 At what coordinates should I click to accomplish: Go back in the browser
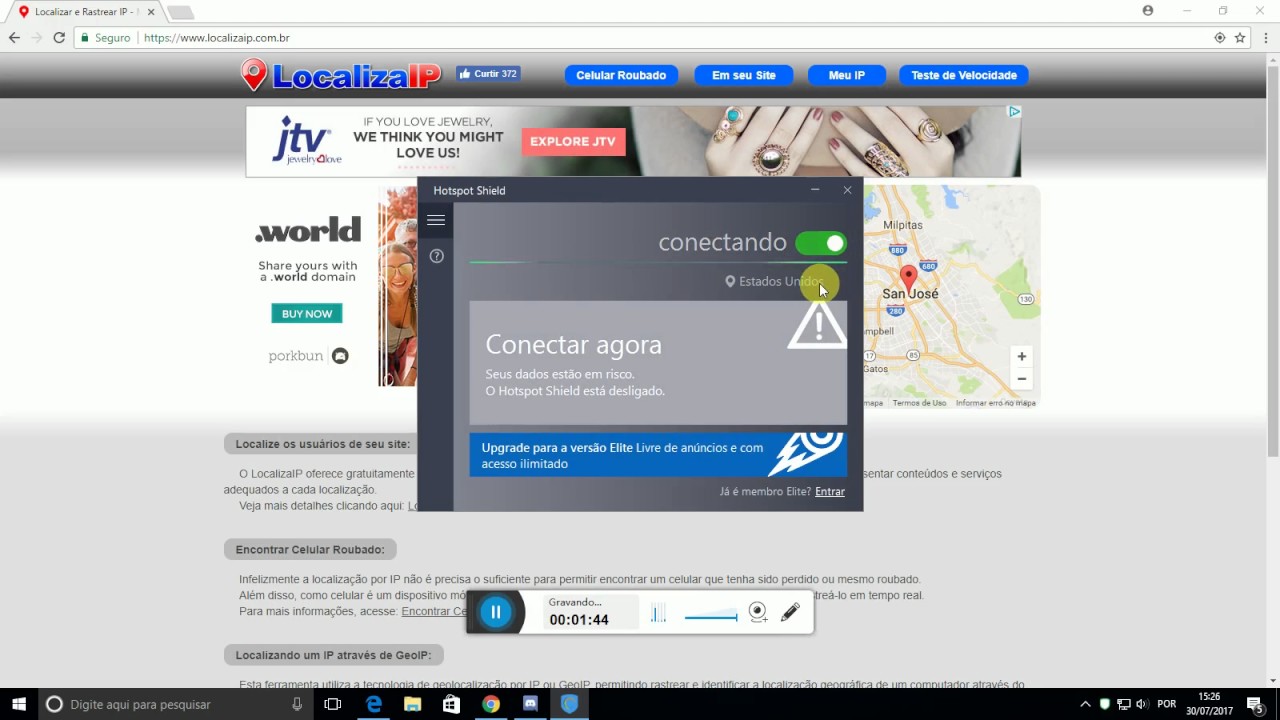[x=14, y=38]
